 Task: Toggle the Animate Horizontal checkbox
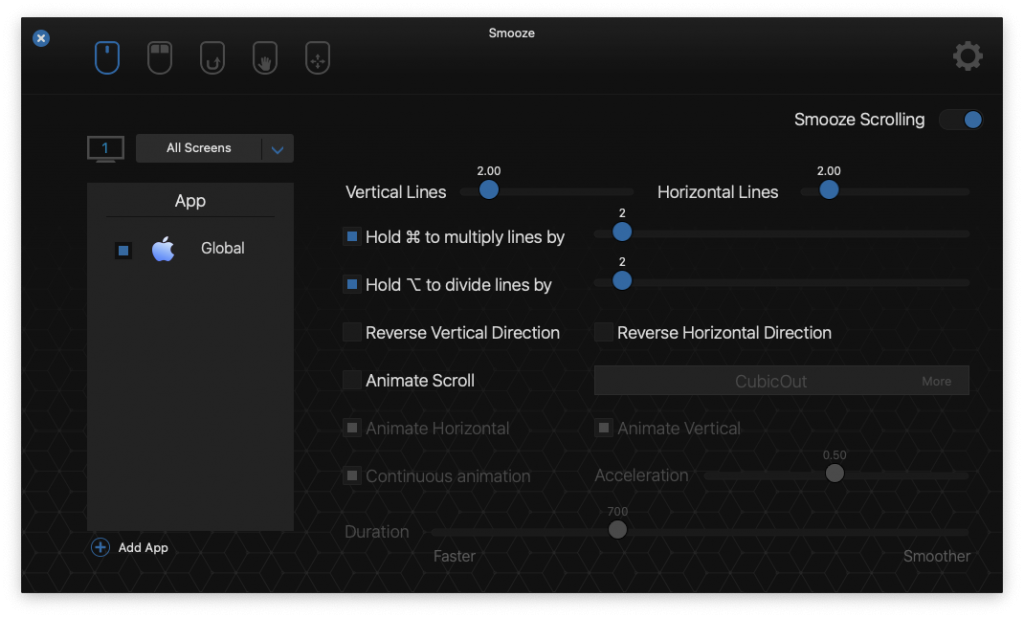352,428
